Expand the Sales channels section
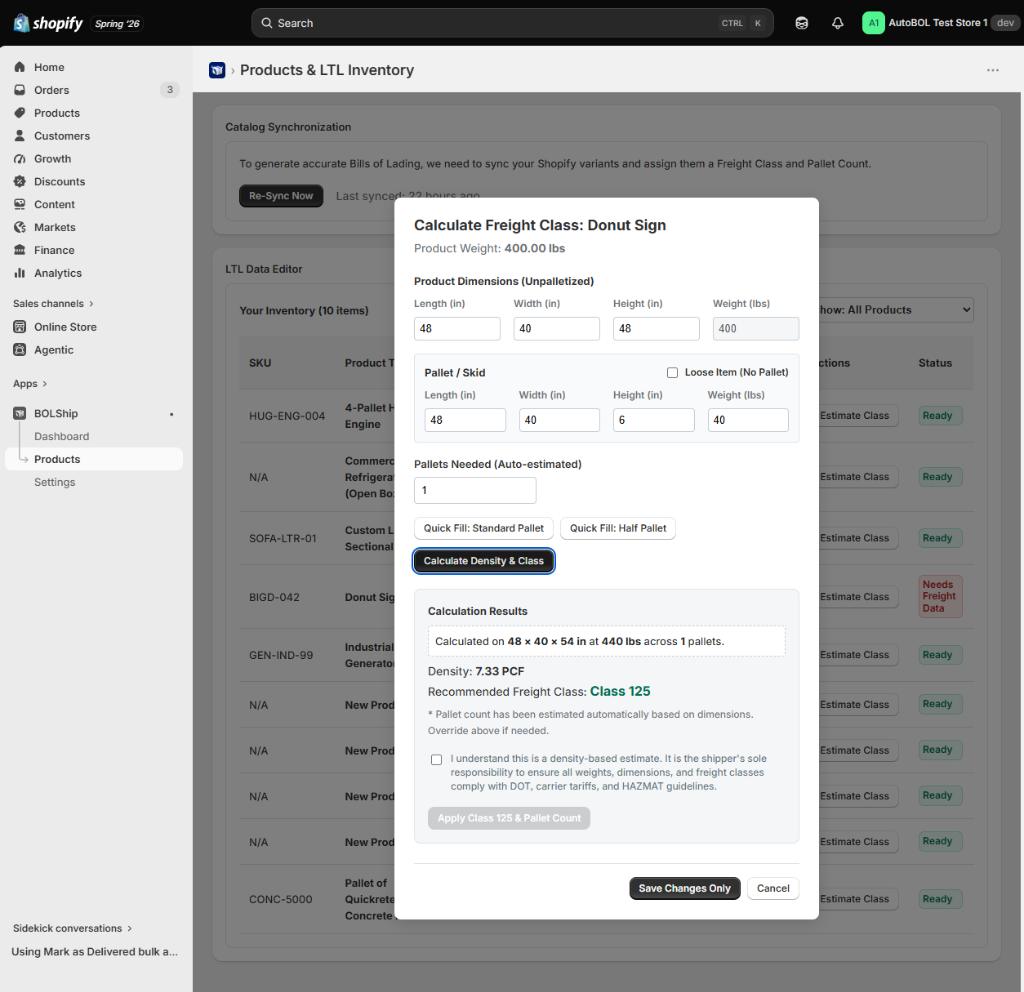This screenshot has height=992, width=1024. point(54,303)
